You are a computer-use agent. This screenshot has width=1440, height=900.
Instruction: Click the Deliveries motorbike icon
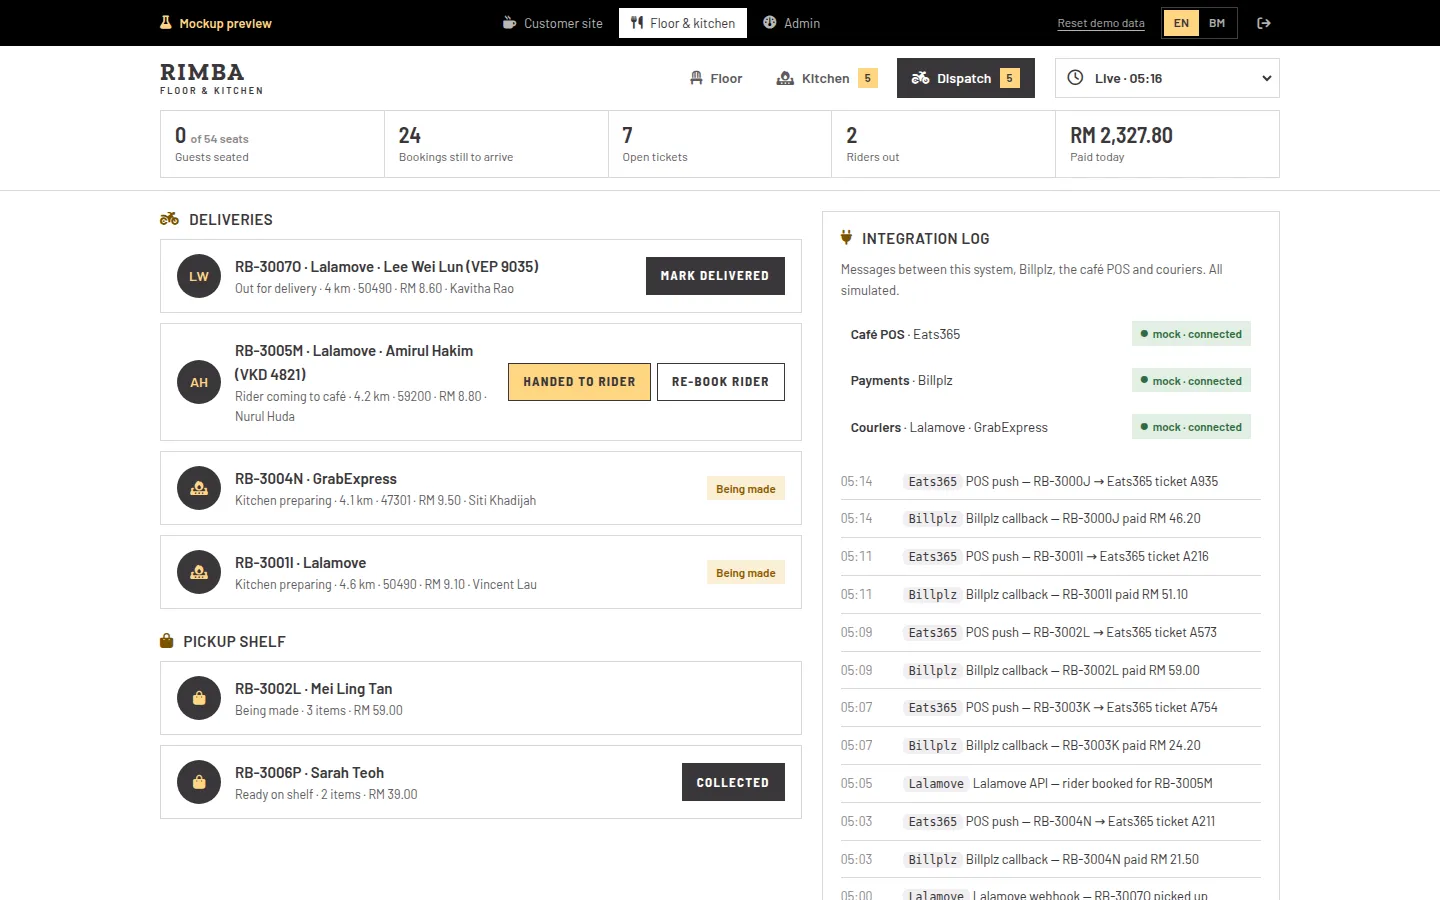(169, 219)
